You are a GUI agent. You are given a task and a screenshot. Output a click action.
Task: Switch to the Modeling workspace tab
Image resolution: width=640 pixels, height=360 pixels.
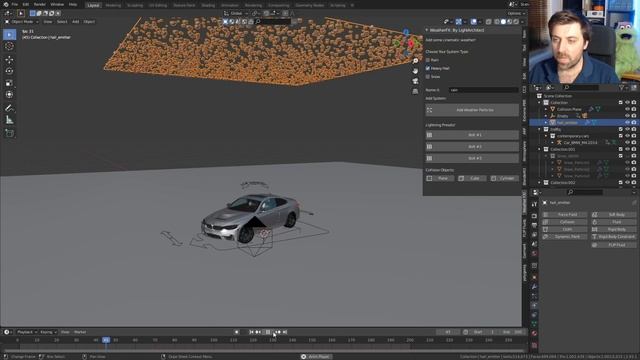[113, 5]
